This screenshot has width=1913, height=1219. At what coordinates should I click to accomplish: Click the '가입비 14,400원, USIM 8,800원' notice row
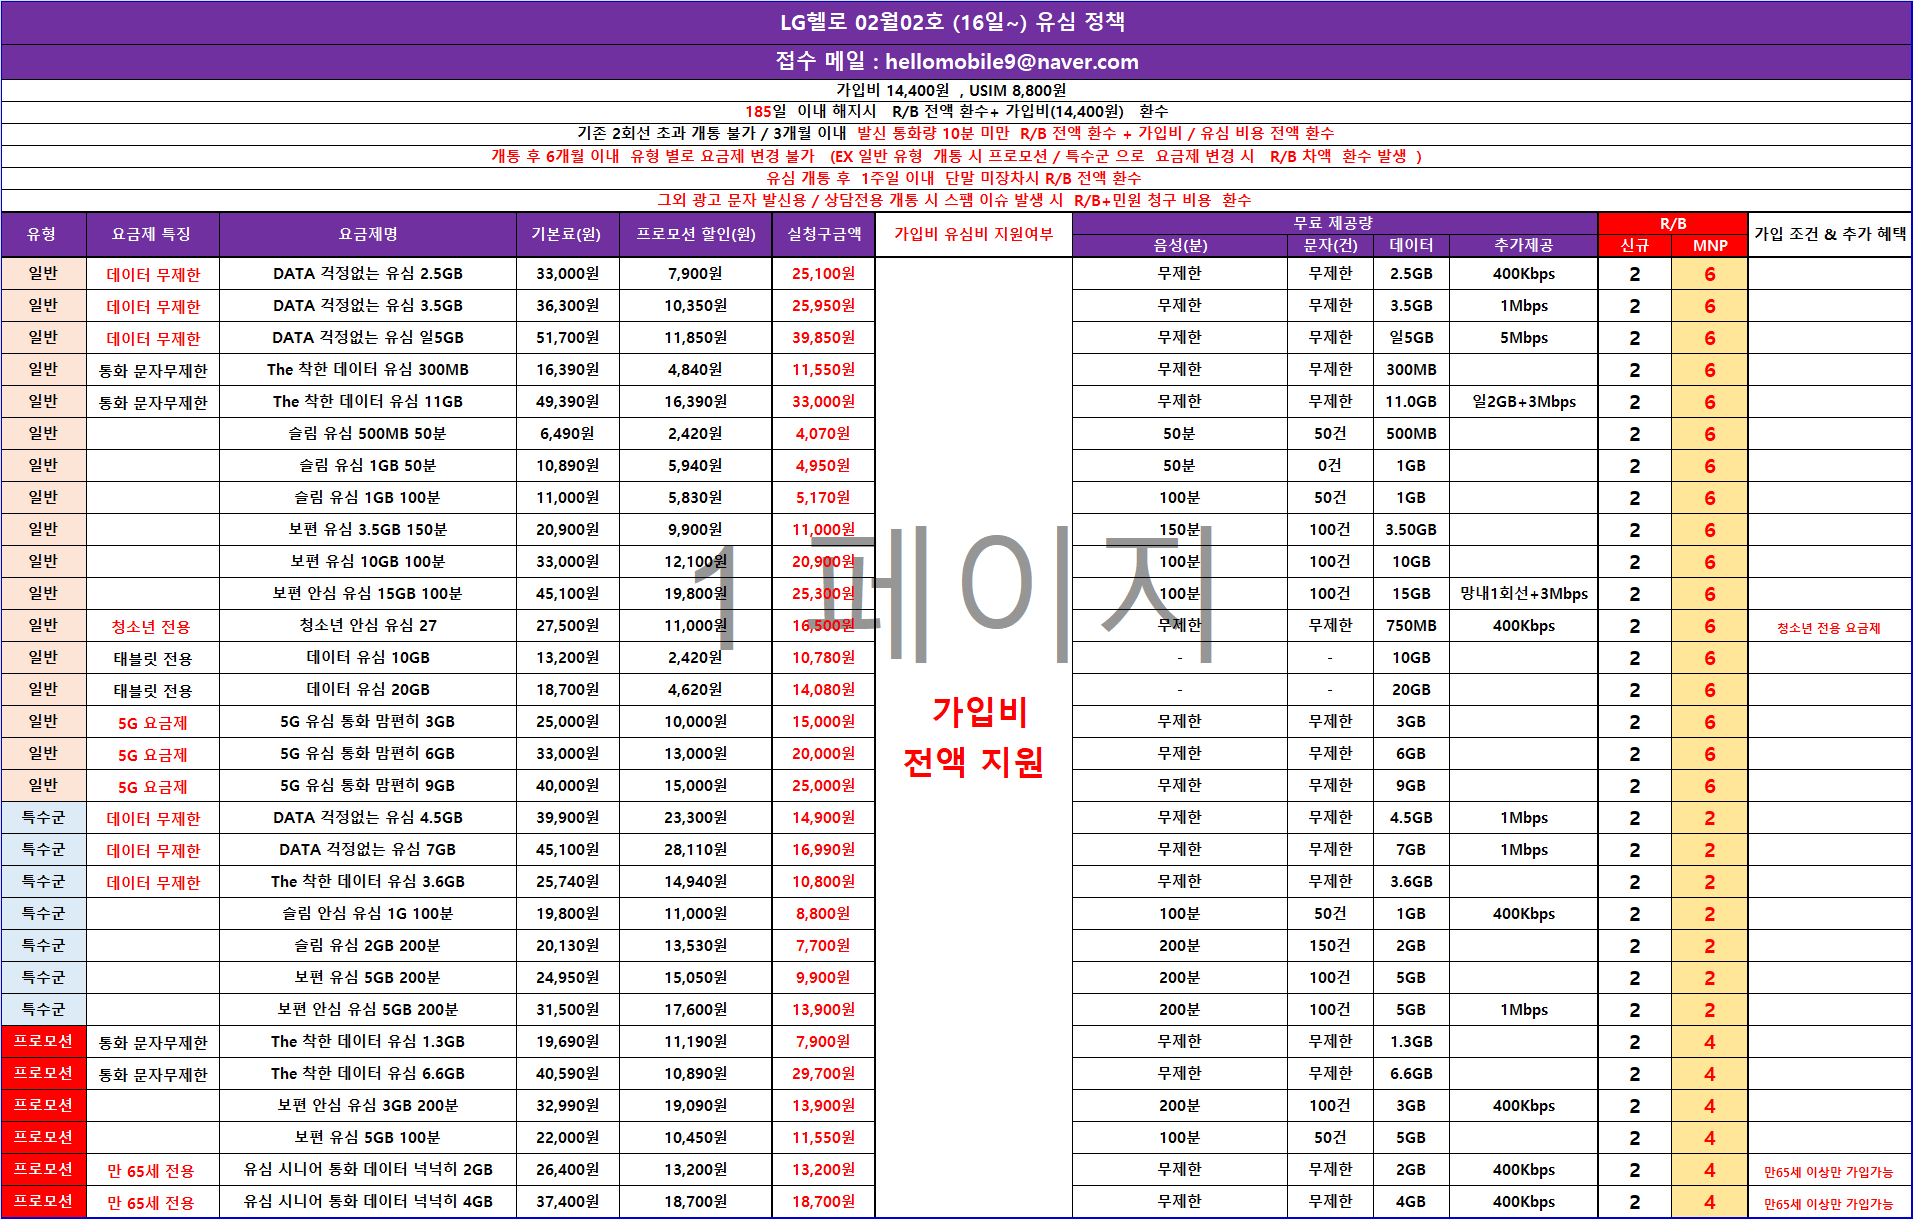(x=956, y=90)
